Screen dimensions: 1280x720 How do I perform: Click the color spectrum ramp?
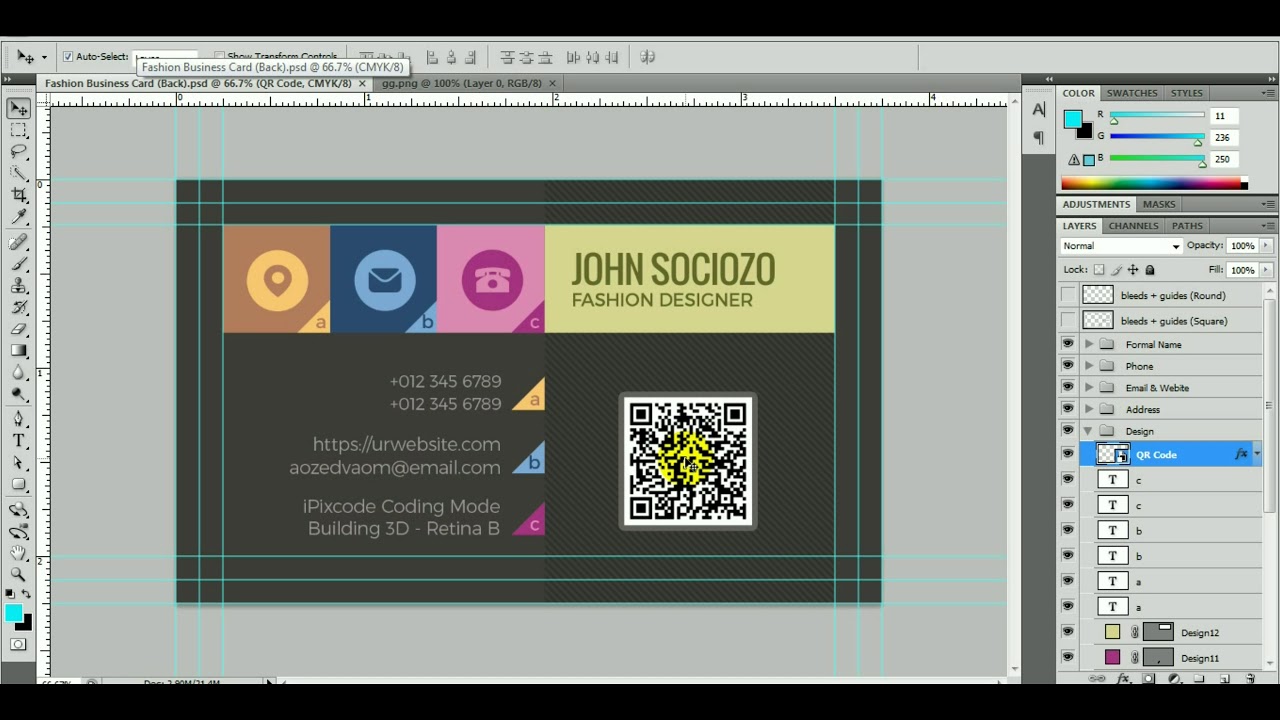[x=1154, y=183]
